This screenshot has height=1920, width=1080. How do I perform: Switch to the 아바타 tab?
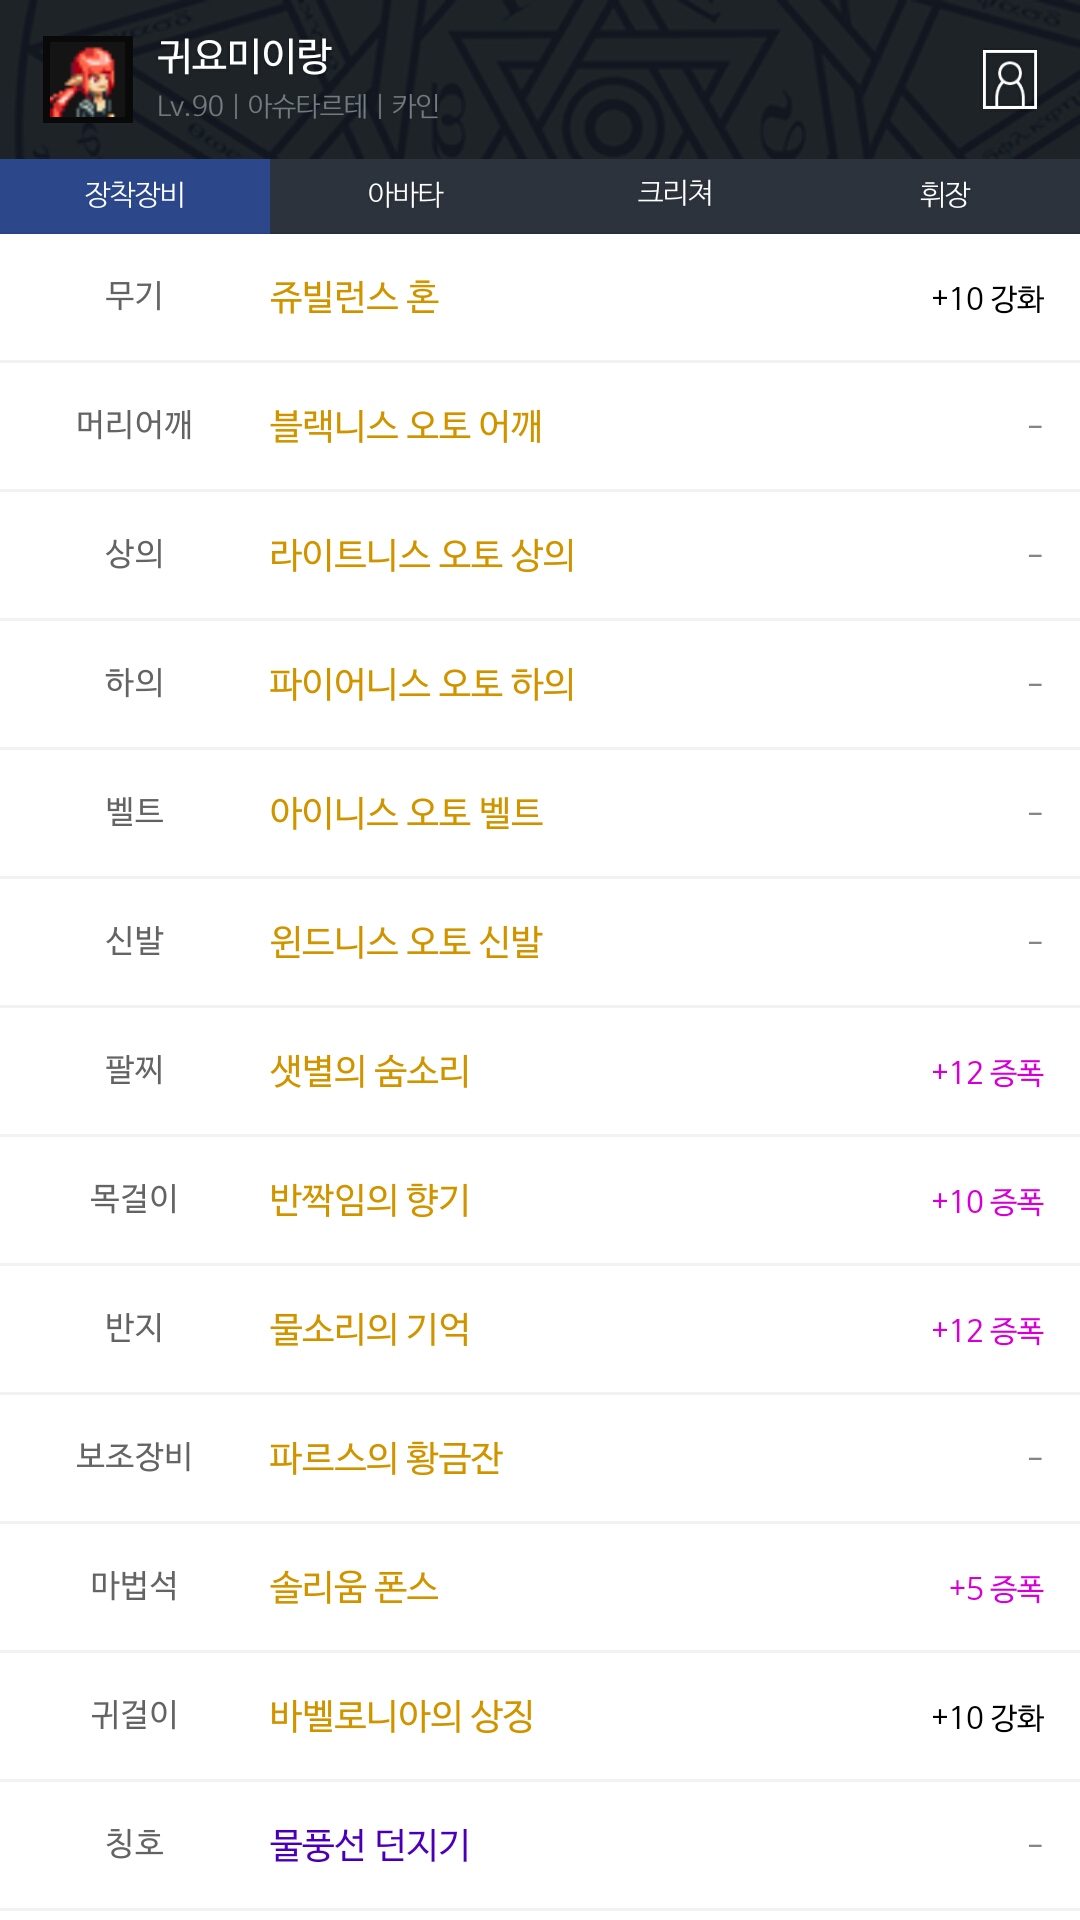pyautogui.click(x=405, y=195)
